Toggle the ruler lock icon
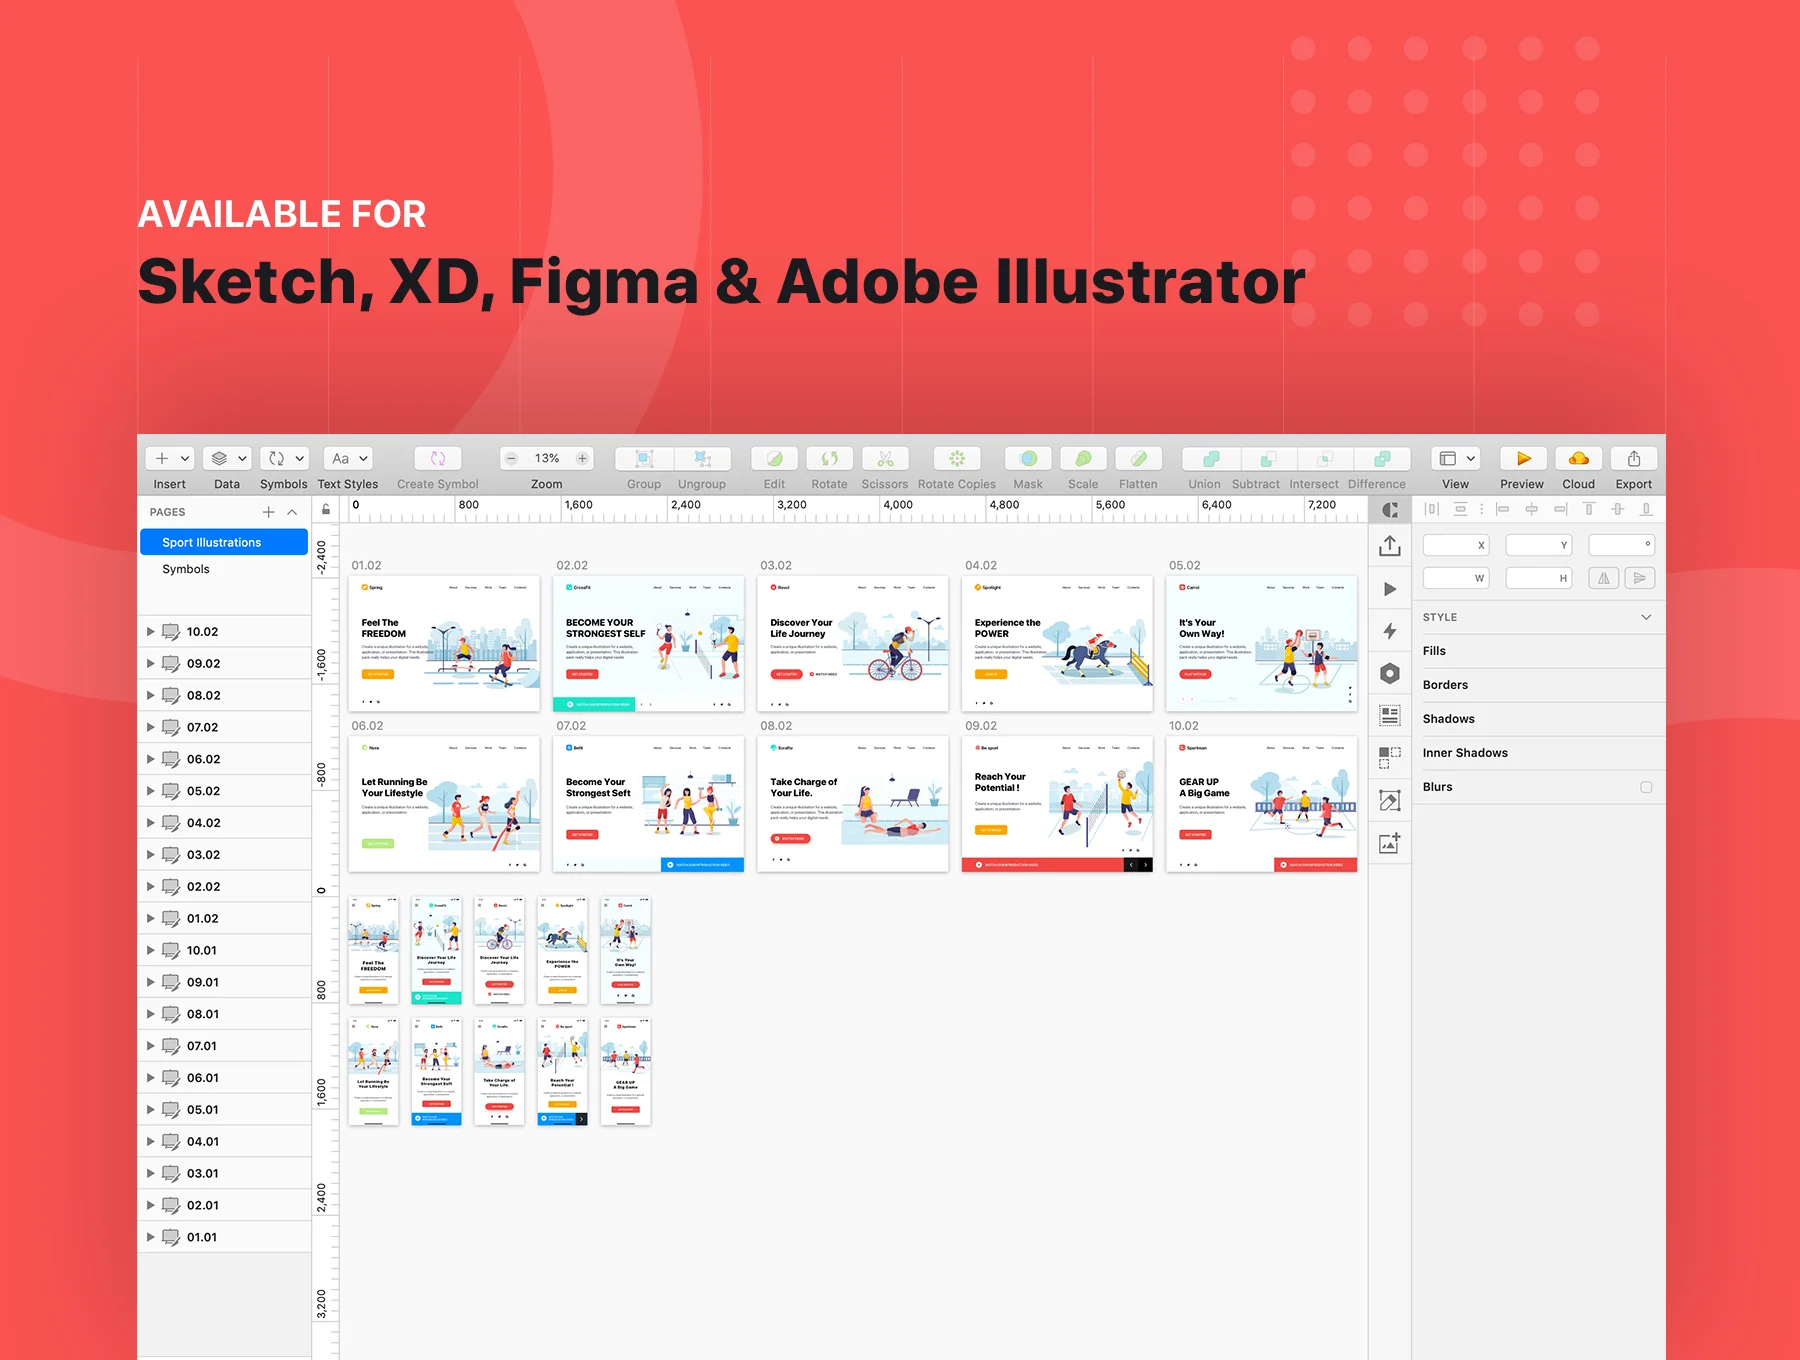The height and width of the screenshot is (1360, 1800). (326, 509)
